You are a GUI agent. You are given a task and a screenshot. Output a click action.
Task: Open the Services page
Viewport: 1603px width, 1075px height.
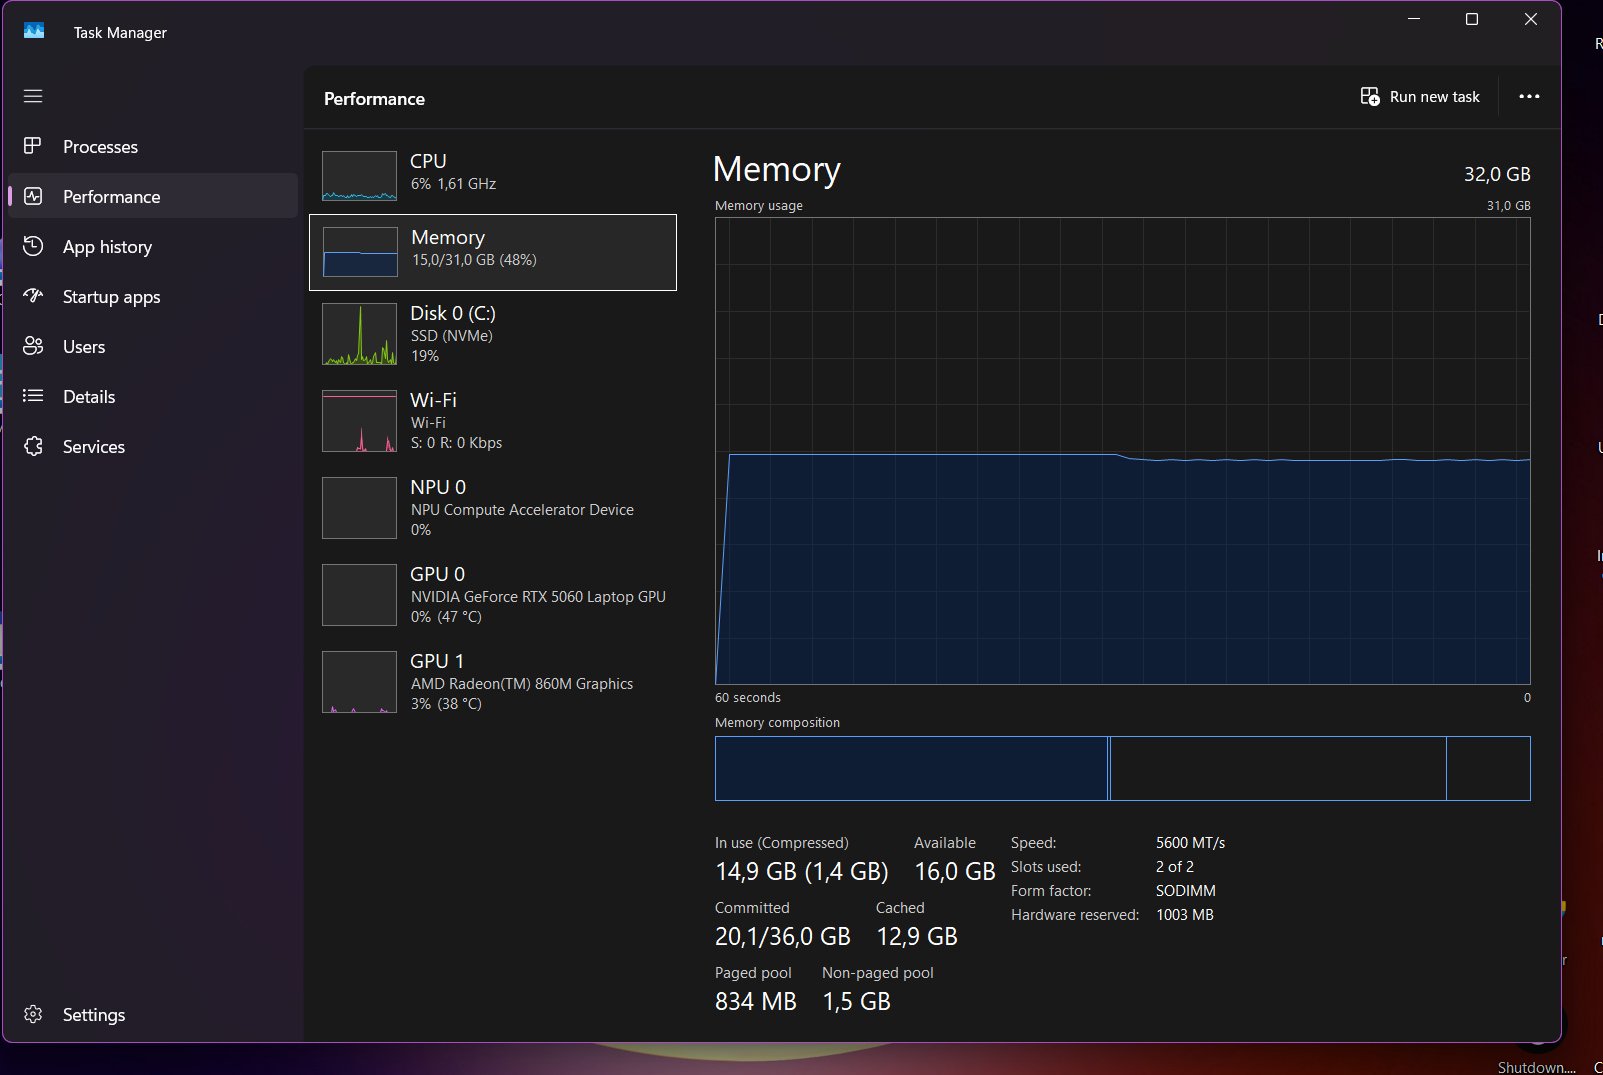coord(153,446)
